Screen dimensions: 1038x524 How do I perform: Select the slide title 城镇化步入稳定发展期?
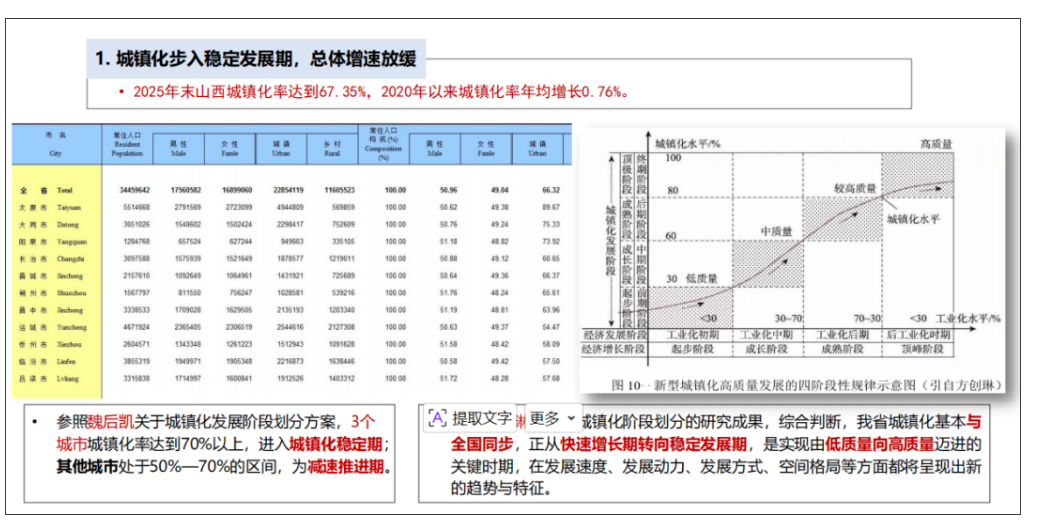click(256, 59)
